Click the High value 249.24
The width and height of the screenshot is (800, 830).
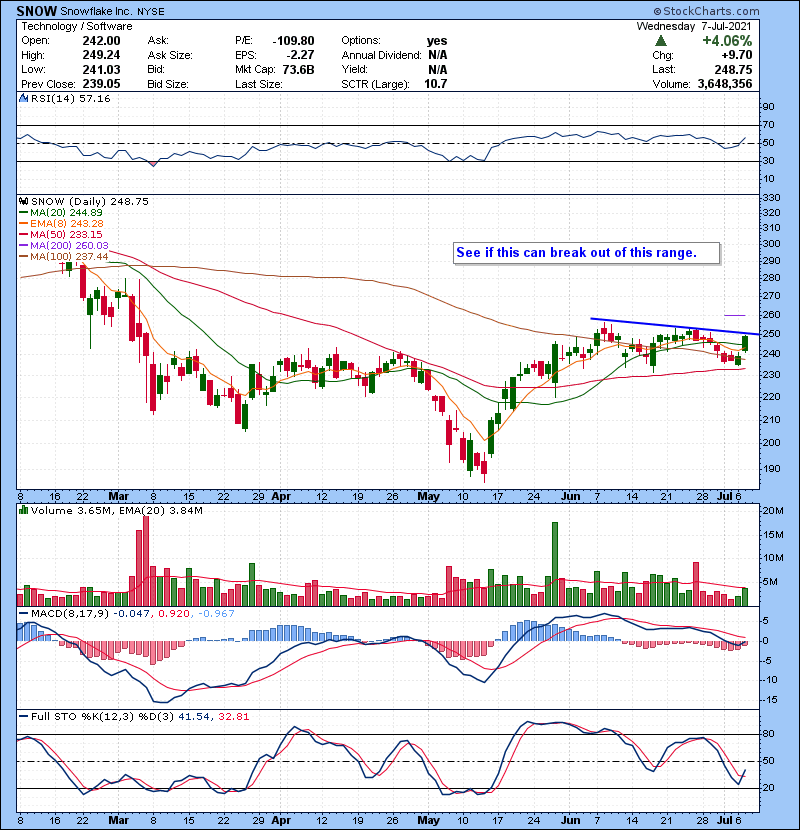click(x=101, y=55)
